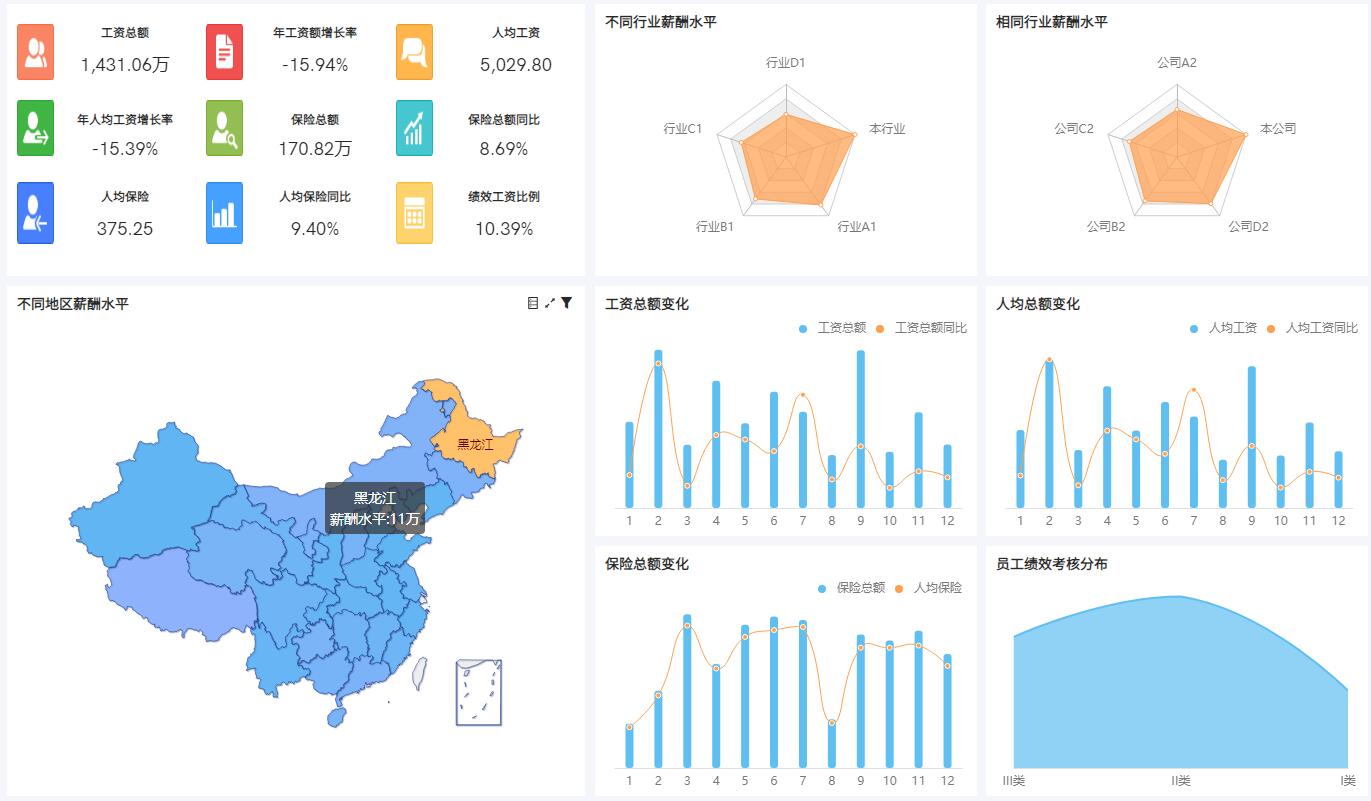The height and width of the screenshot is (801, 1371).
Task: Click the 人均工资 chat bubble icon
Action: (413, 51)
